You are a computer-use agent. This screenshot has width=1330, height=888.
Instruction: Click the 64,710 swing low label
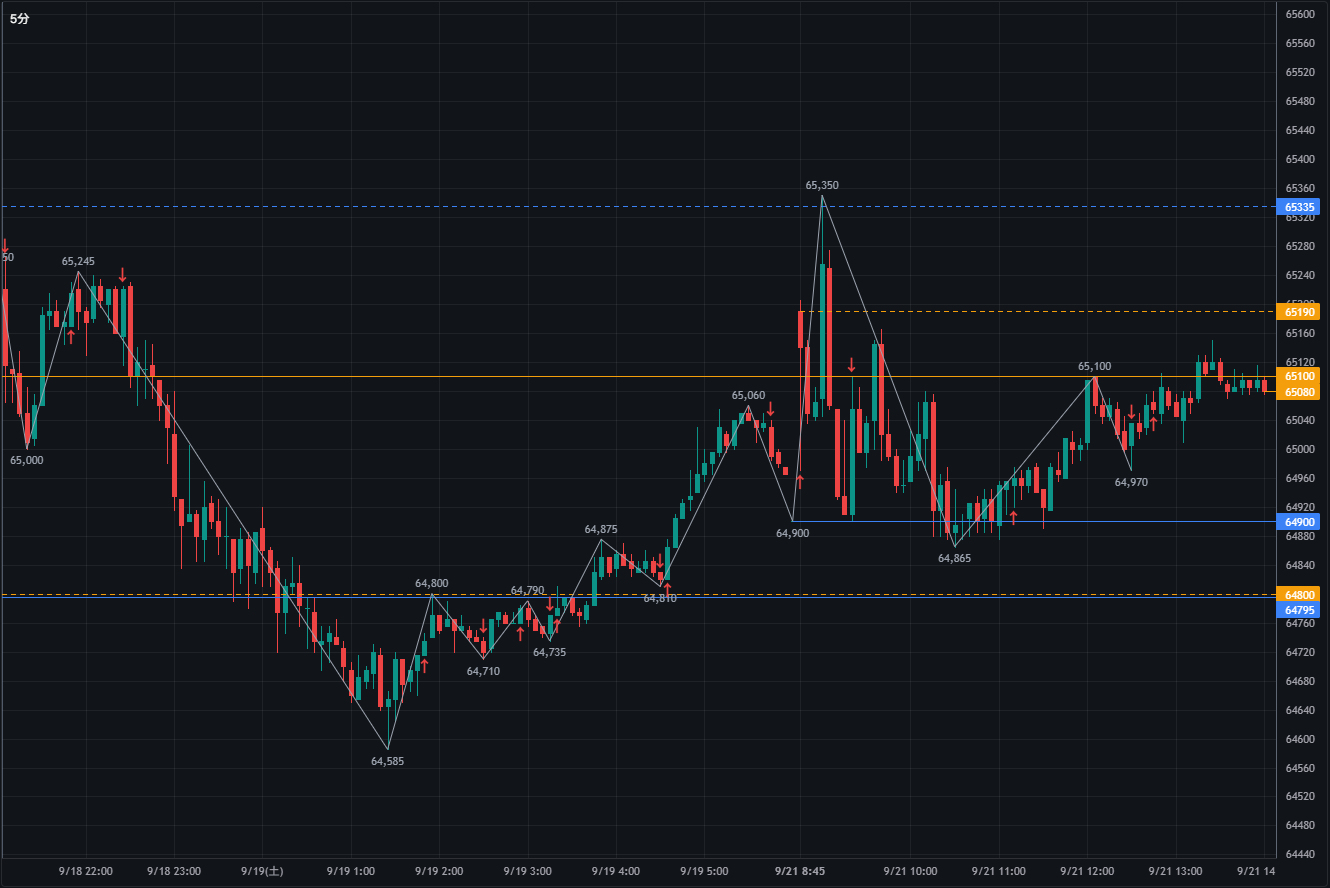click(483, 671)
